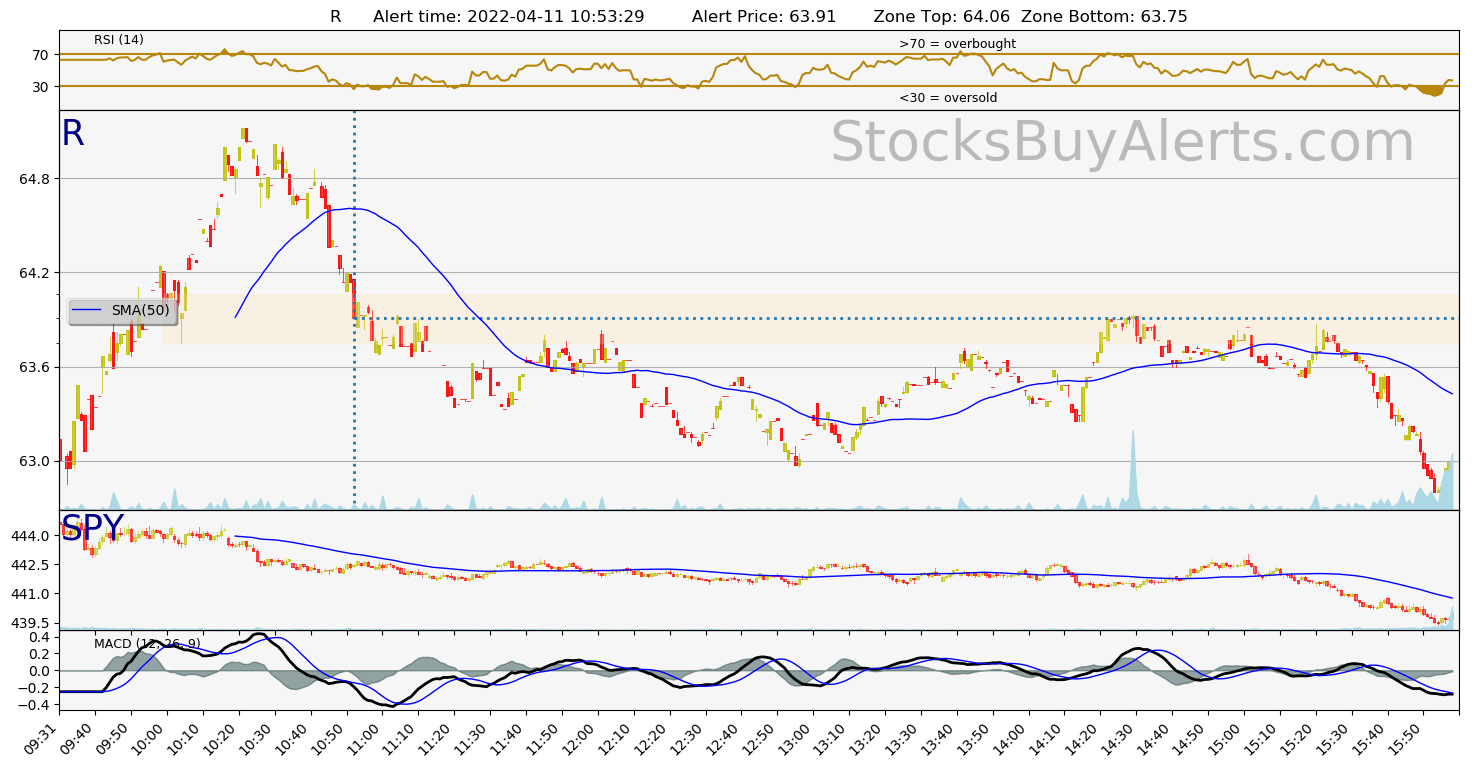Viewport: 1474px width, 768px height.
Task: Click the 15:20 time axis label
Action: [x=1298, y=736]
